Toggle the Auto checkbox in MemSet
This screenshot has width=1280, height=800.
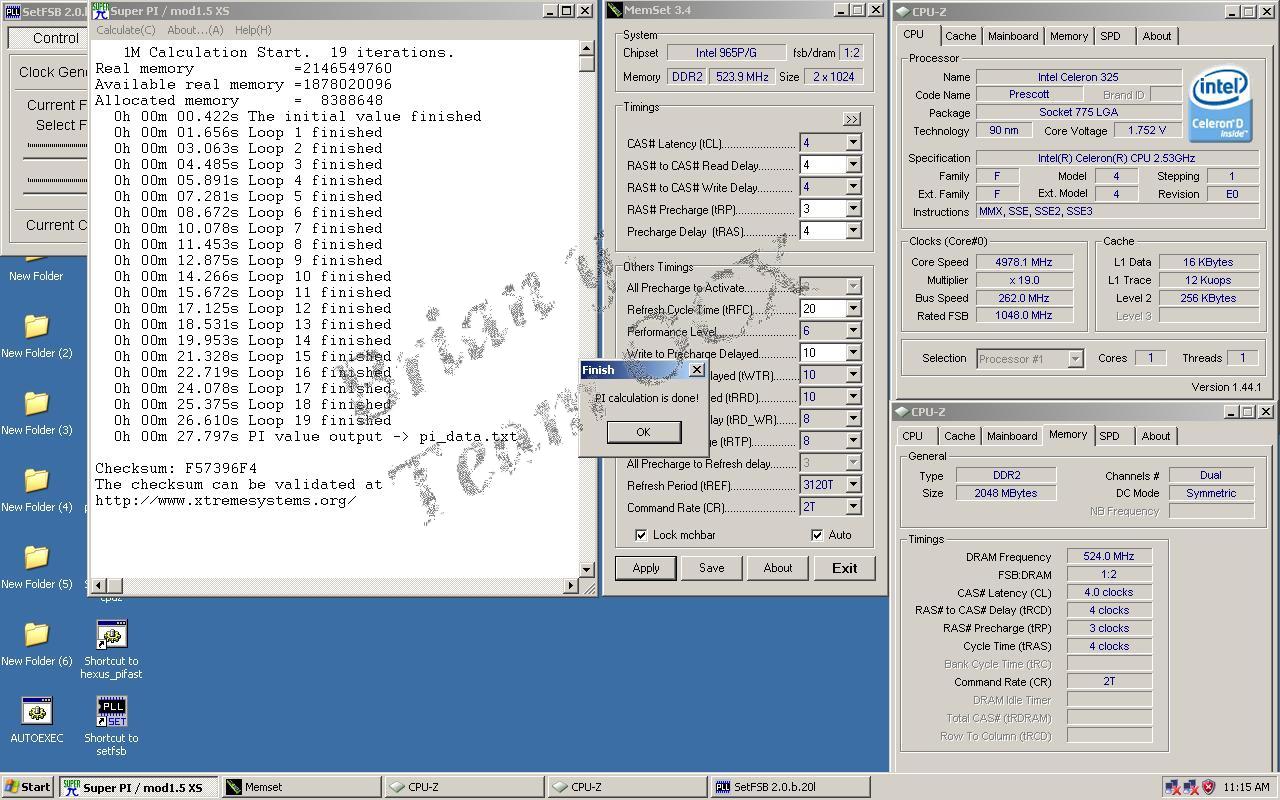coord(817,535)
